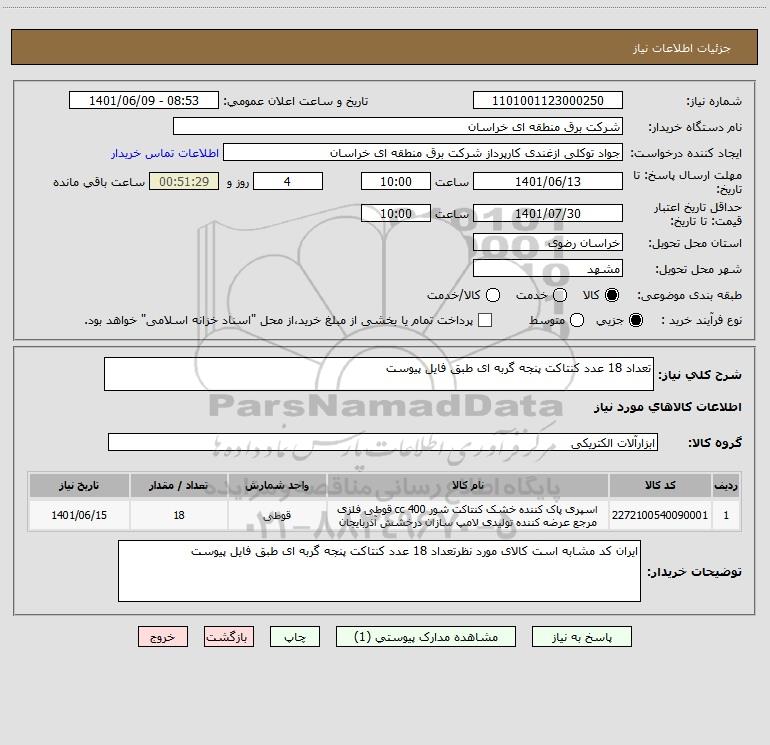Click the ردیف column header
Viewport: 770px width, 745px height.
tap(726, 485)
